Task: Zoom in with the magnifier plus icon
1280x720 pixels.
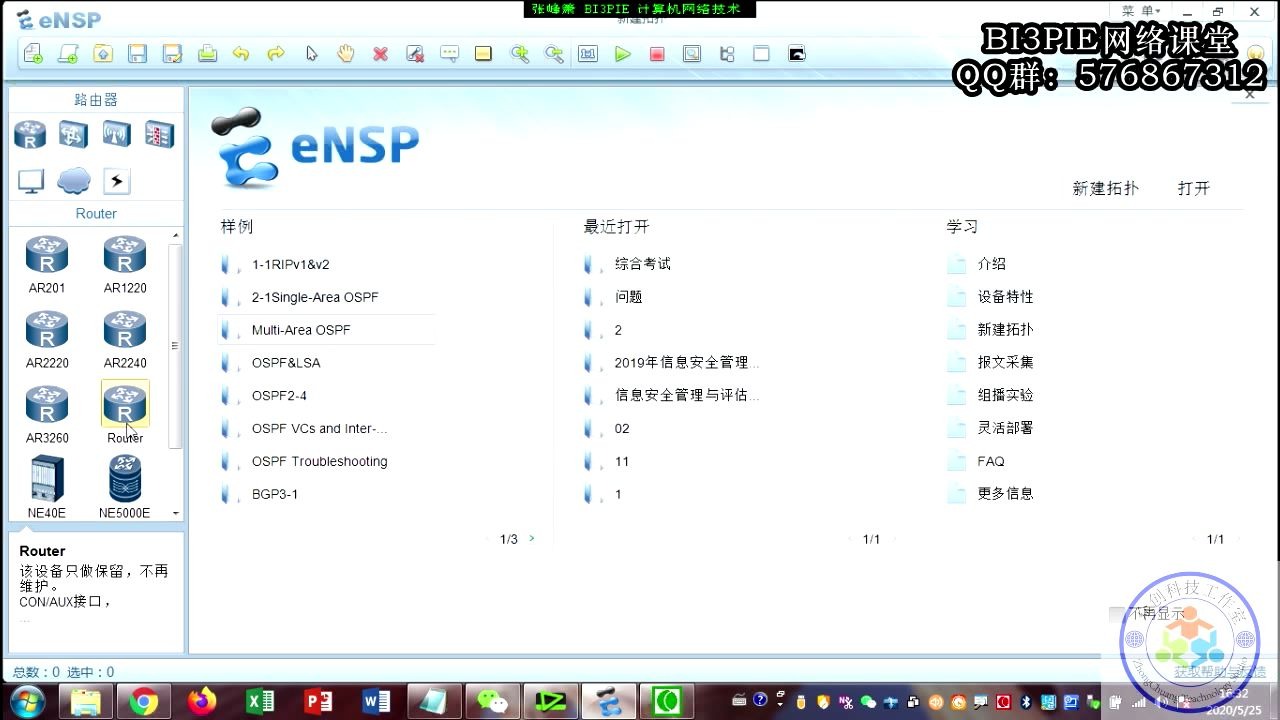Action: tap(519, 54)
